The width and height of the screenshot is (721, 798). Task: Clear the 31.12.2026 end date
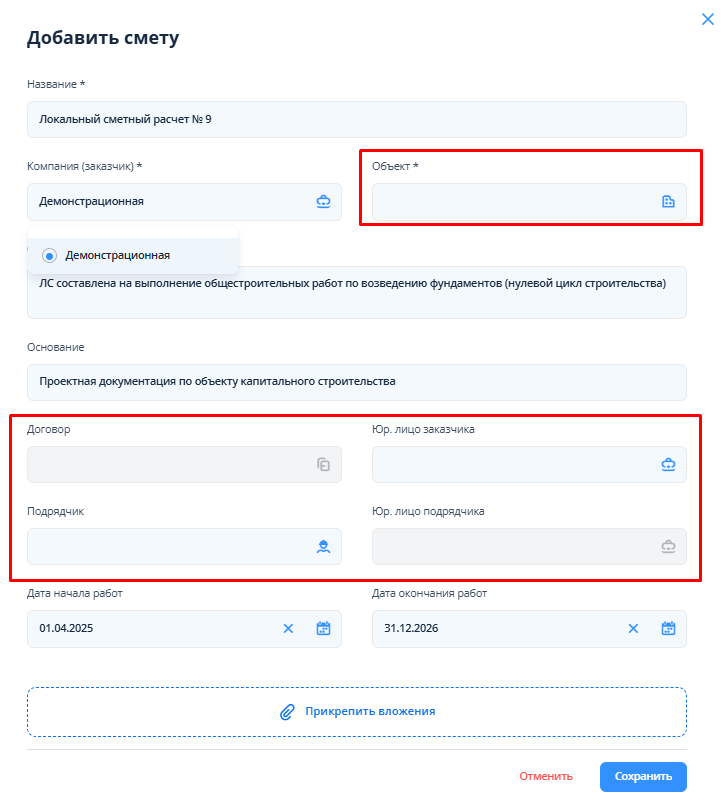pyautogui.click(x=633, y=629)
